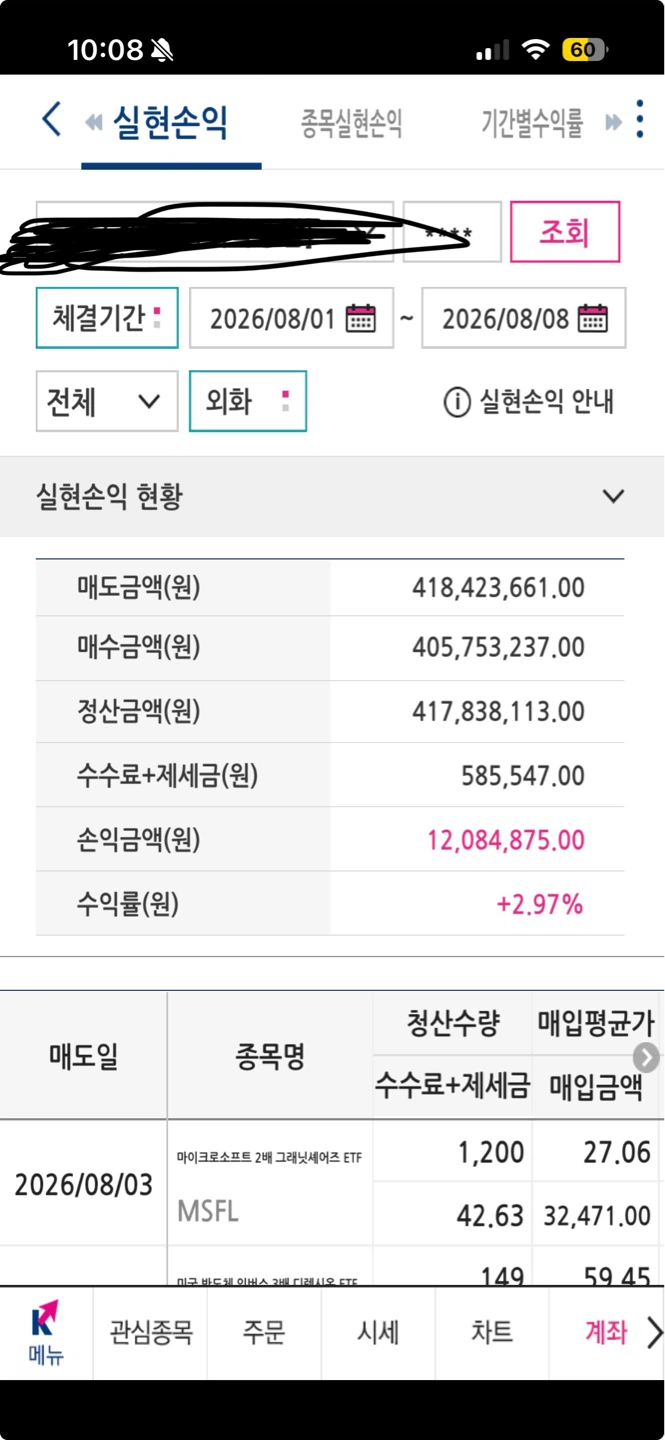
Task: Switch to the 기간별수익률 tab
Action: pyautogui.click(x=532, y=124)
